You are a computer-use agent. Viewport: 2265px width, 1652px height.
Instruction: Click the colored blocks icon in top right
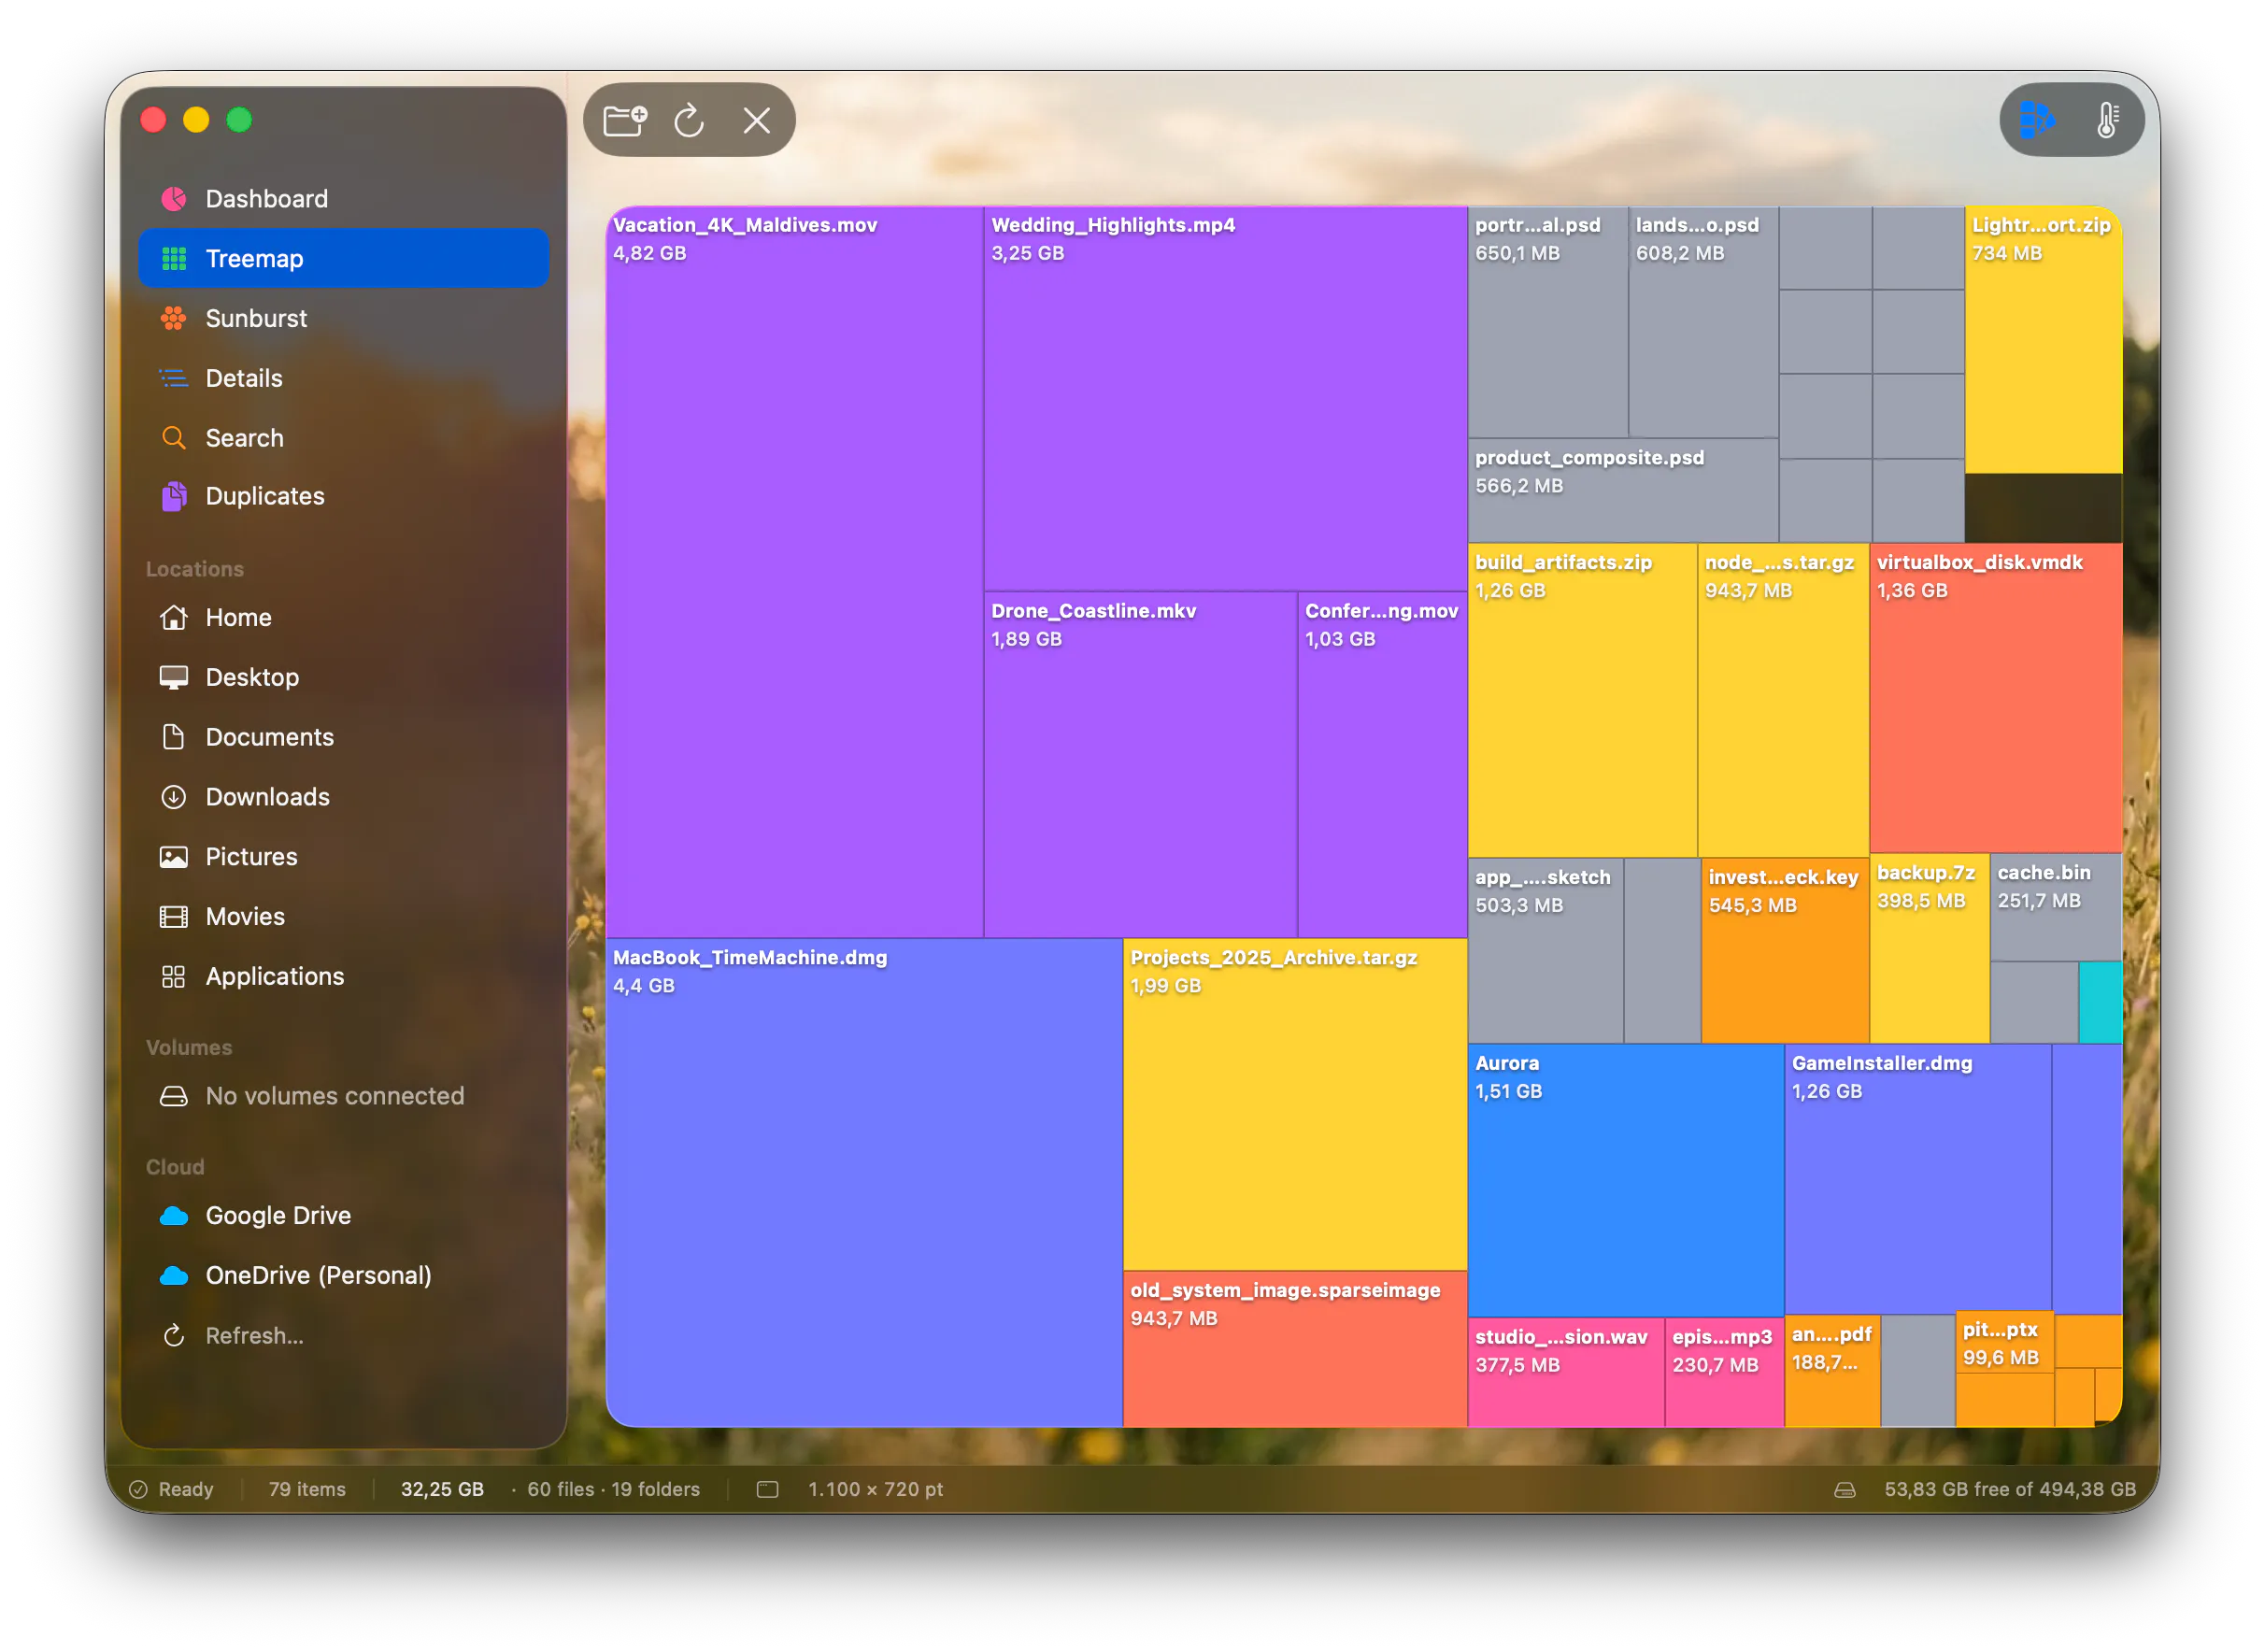click(x=2038, y=120)
